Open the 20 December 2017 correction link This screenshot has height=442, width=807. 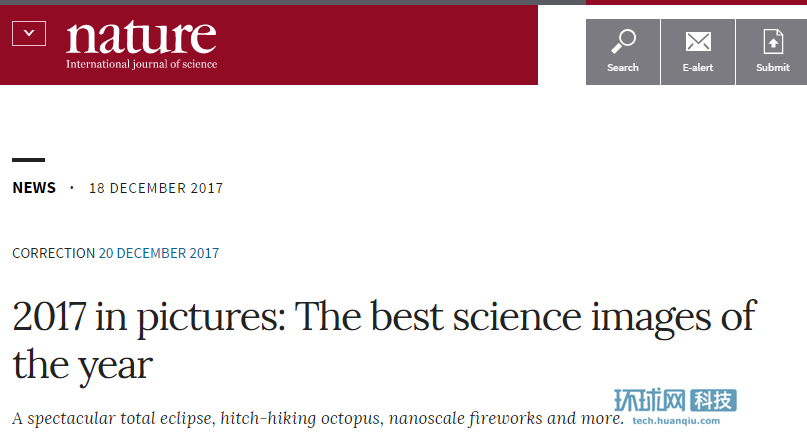pyautogui.click(x=159, y=253)
